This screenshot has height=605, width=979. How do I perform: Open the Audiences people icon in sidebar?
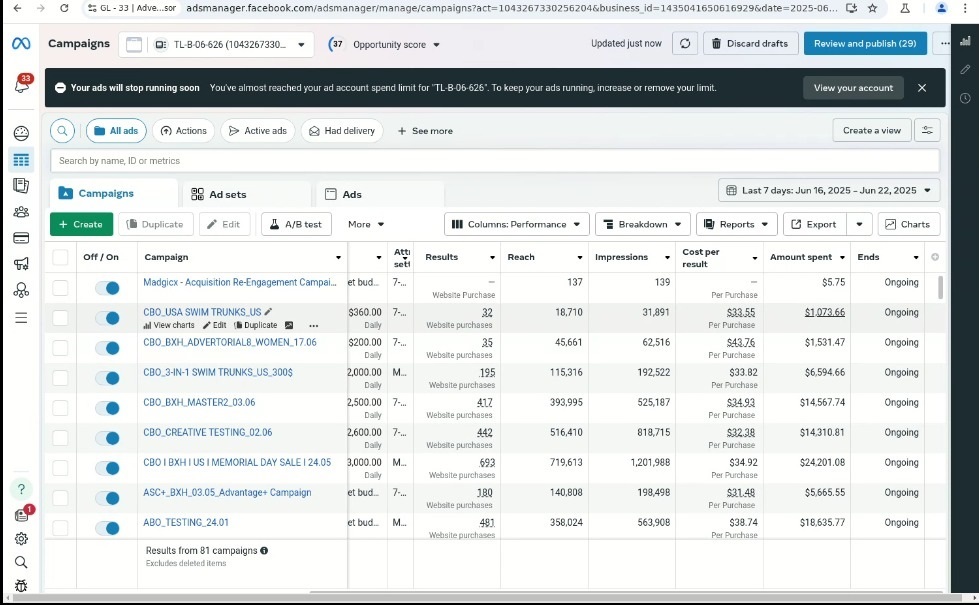[x=21, y=212]
